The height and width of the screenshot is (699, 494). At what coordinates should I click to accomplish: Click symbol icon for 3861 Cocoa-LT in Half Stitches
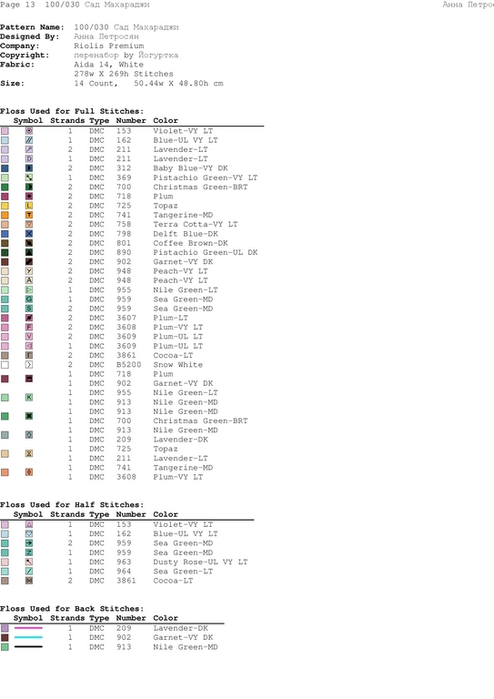[x=29, y=580]
